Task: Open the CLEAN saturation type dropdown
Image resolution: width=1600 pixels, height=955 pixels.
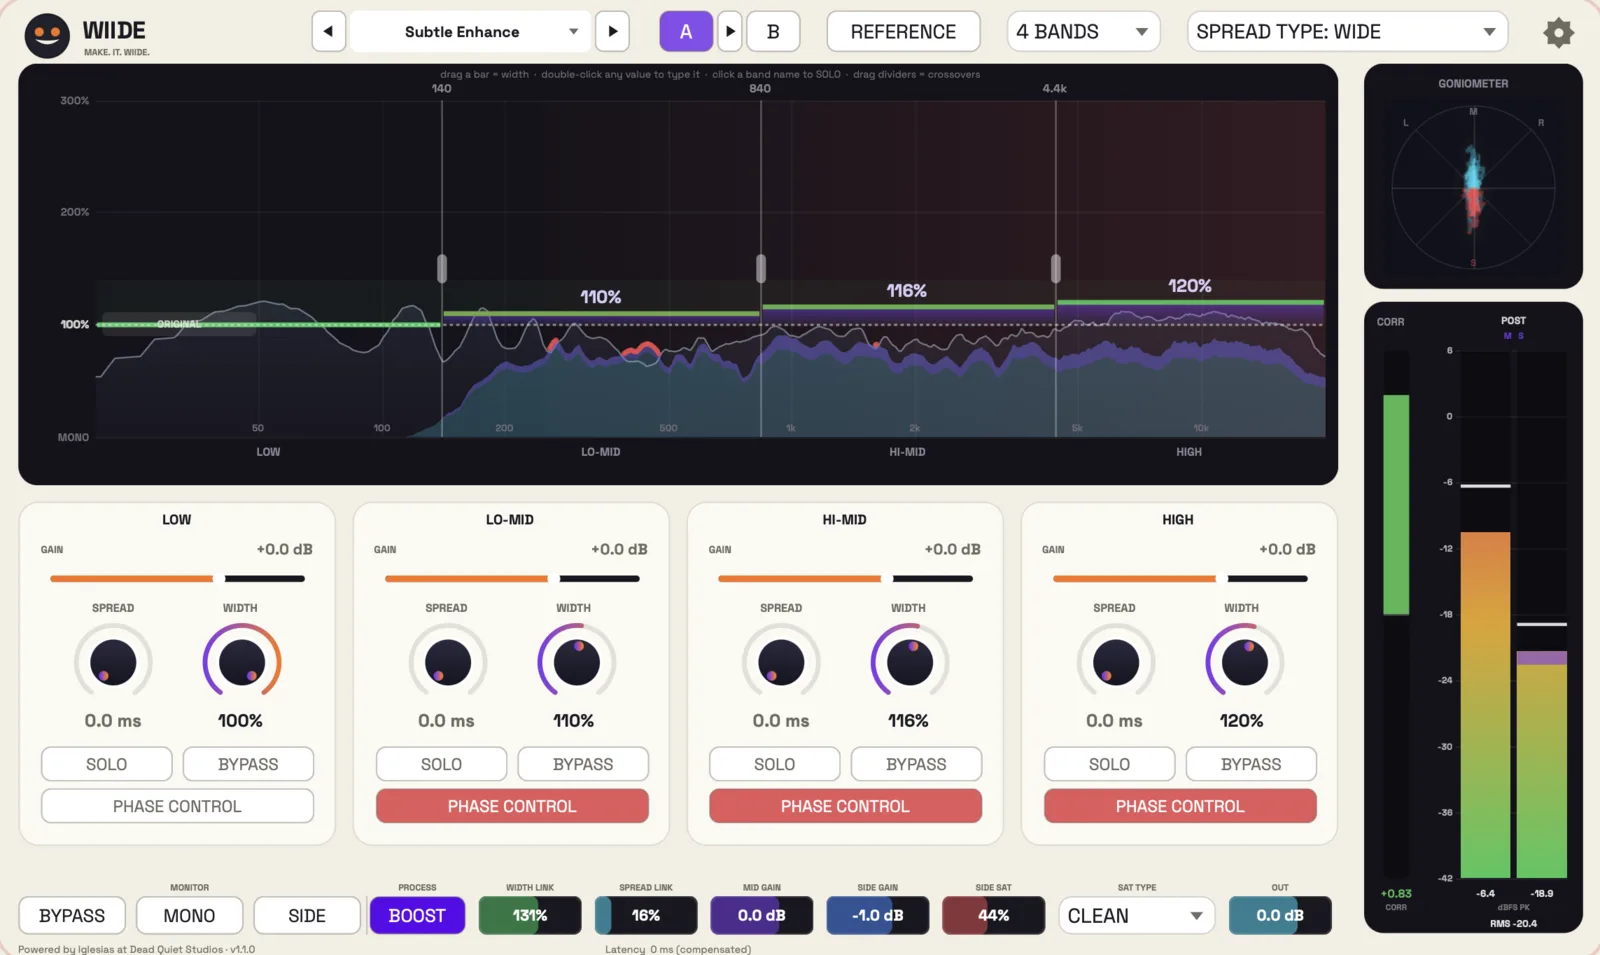Action: coord(1137,916)
